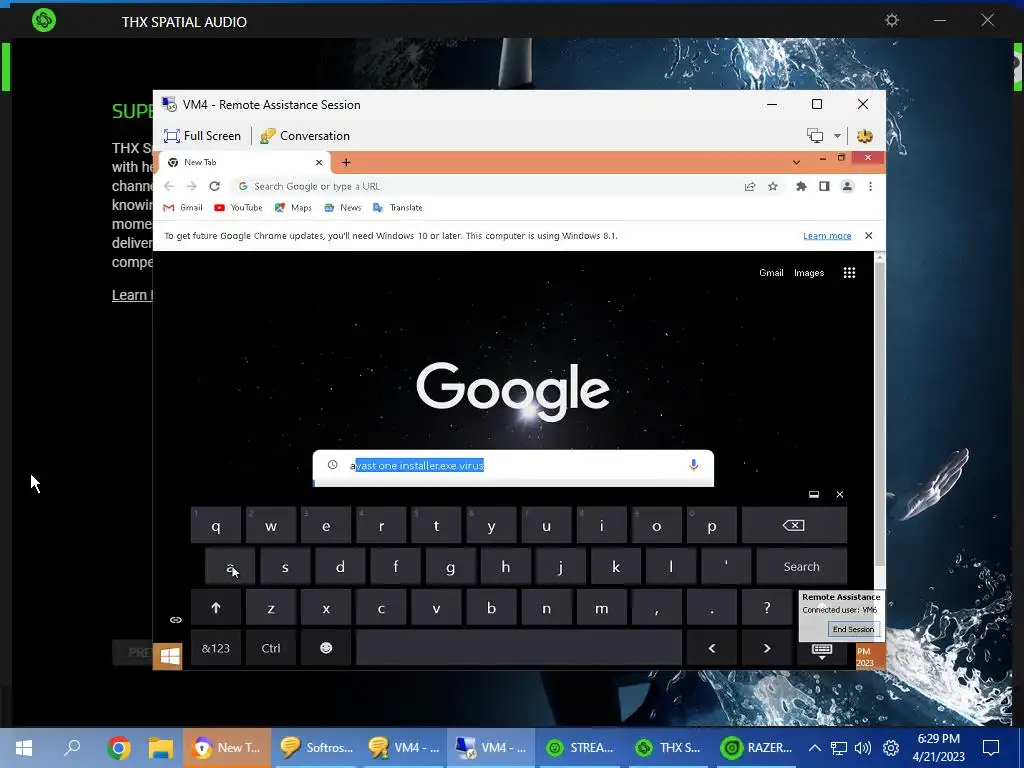Image resolution: width=1024 pixels, height=768 pixels.
Task: Click Images link on Google page
Action: pos(808,273)
